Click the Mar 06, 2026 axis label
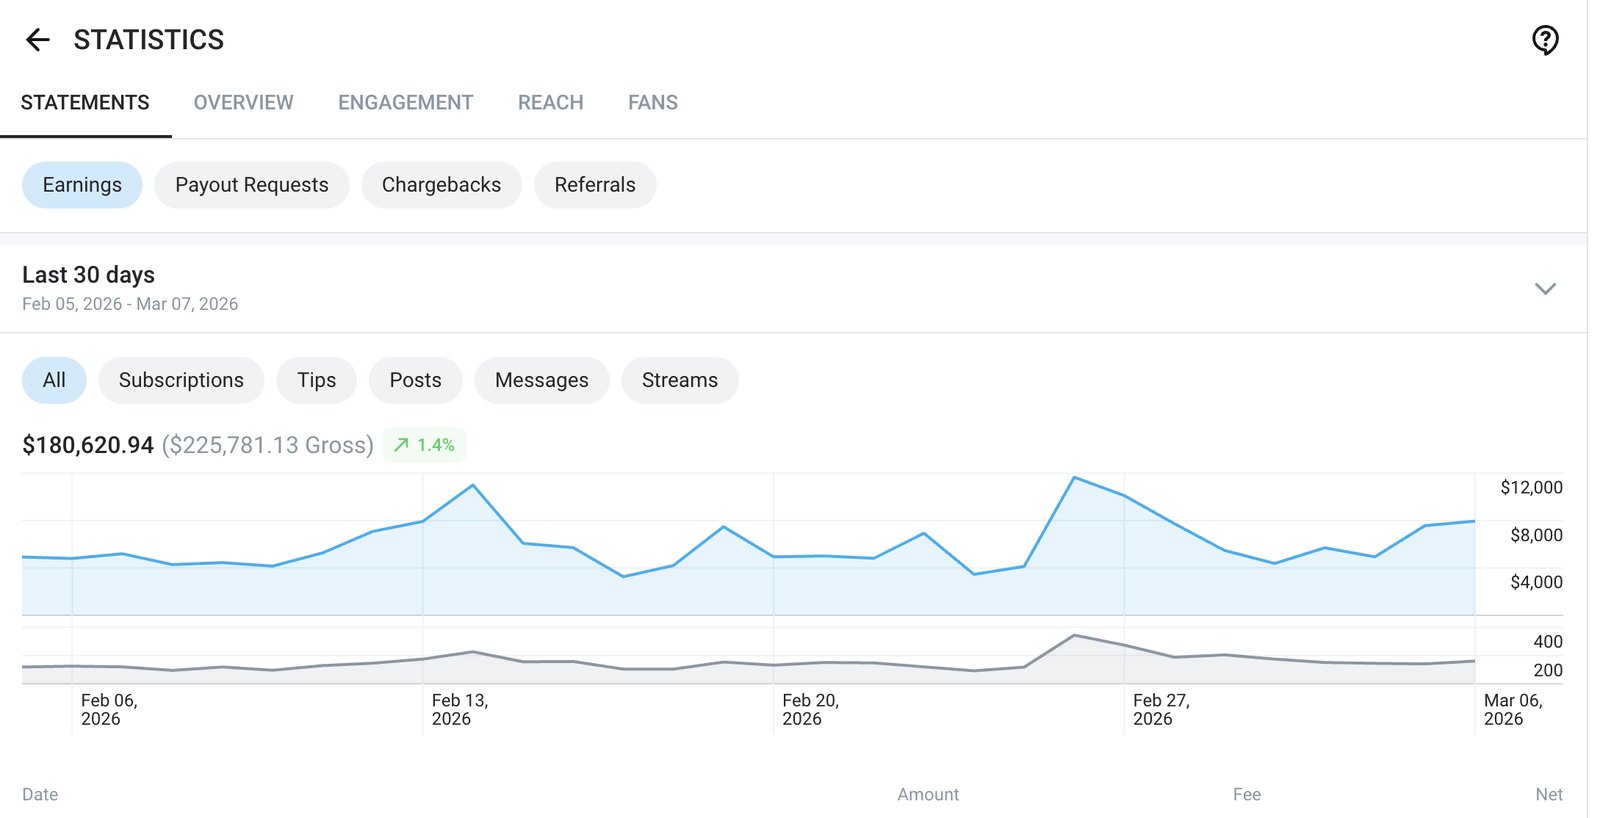1600x818 pixels. [1513, 710]
